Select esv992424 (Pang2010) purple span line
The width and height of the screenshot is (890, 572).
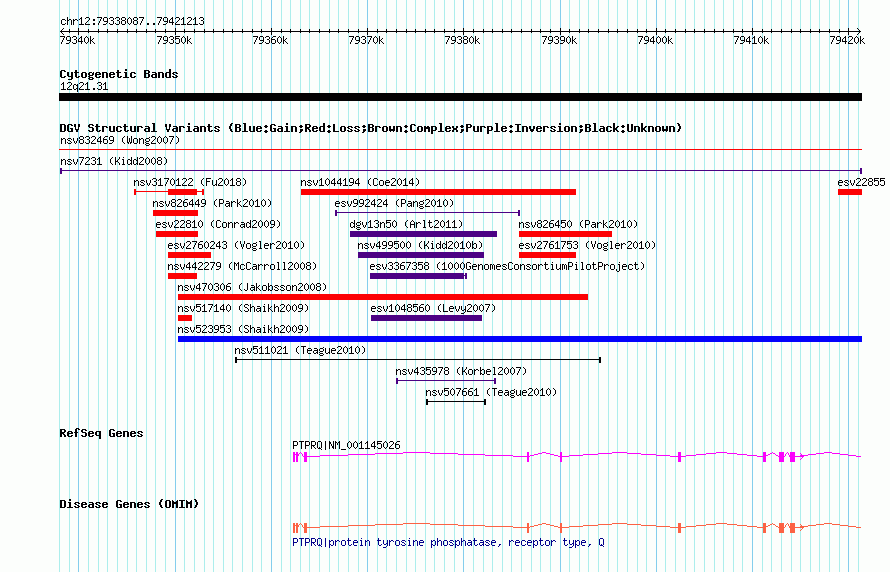point(427,213)
